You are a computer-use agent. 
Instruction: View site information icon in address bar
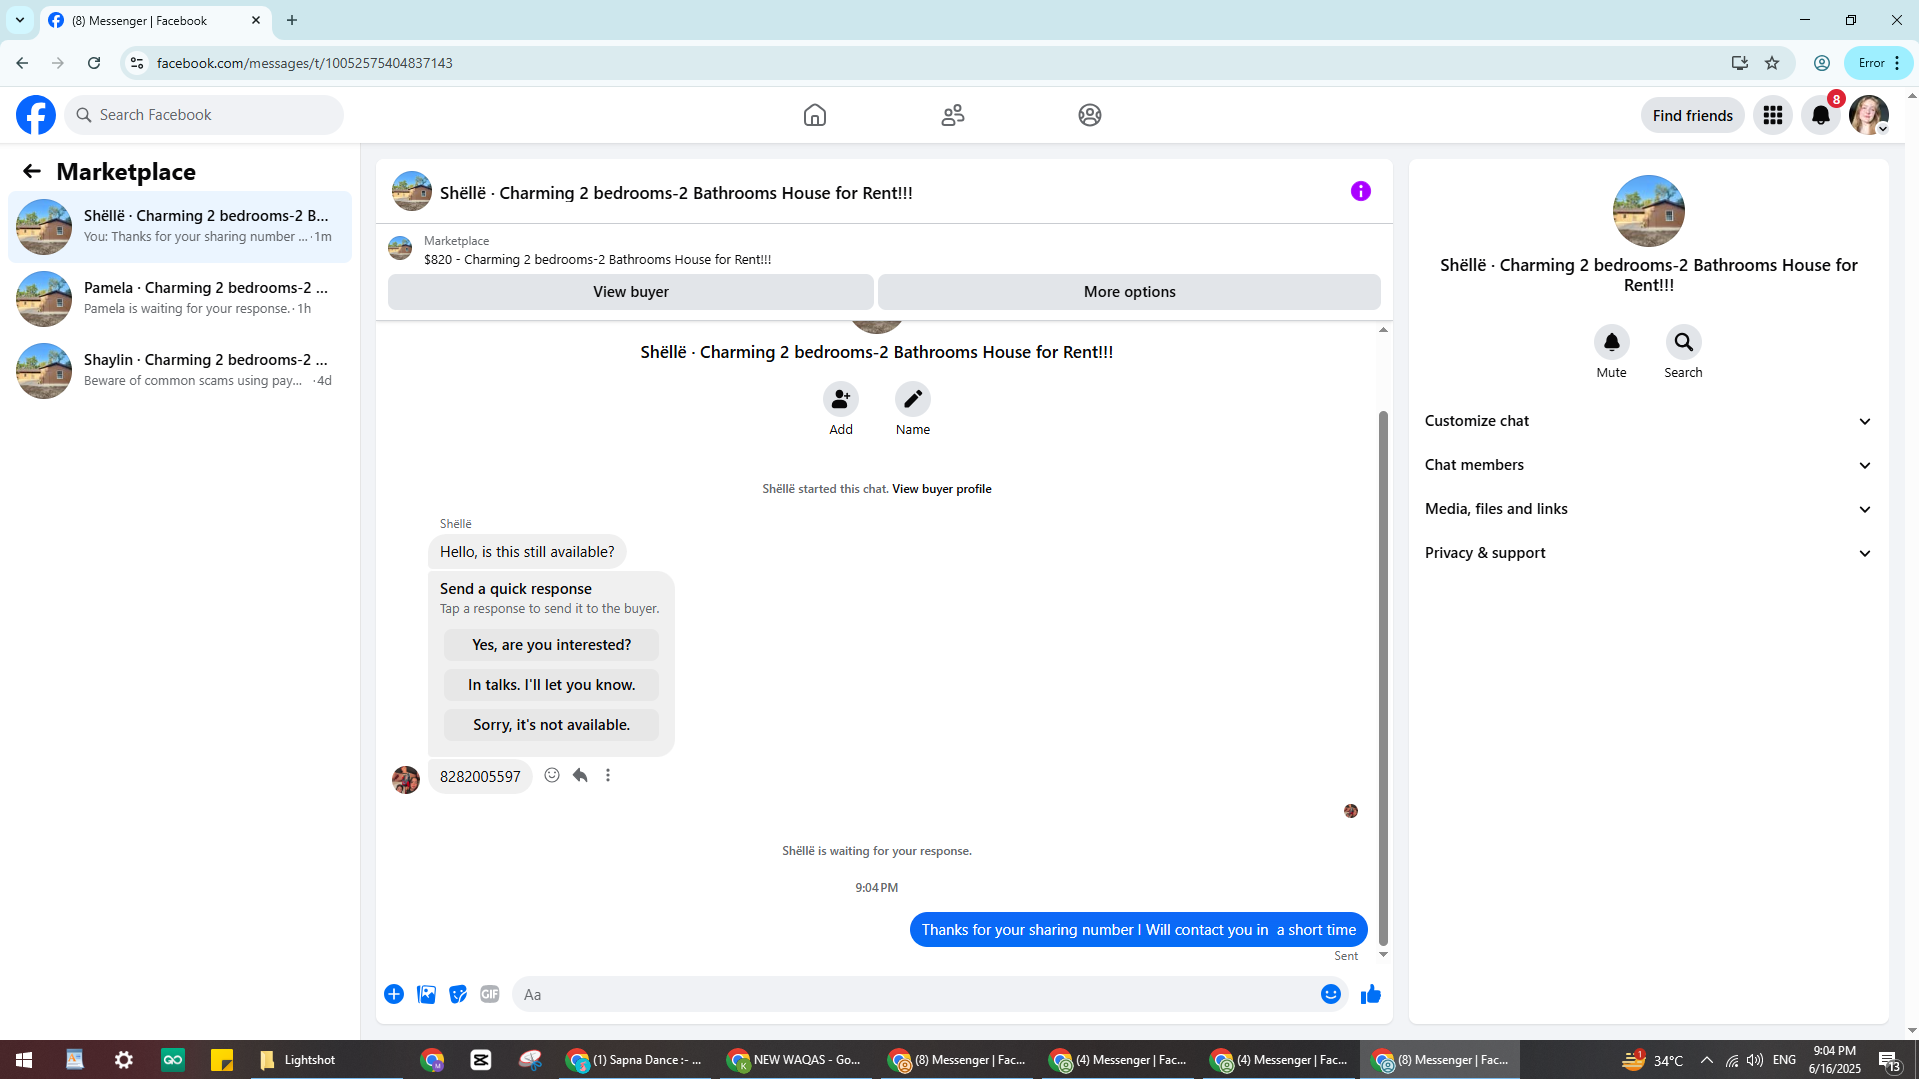[137, 63]
